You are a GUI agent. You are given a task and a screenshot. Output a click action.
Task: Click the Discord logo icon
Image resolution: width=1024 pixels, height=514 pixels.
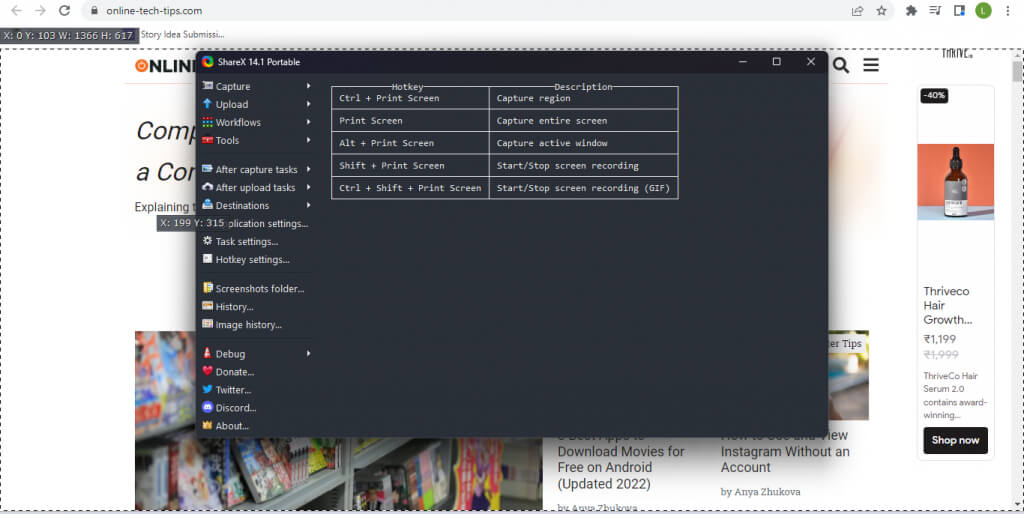(x=208, y=407)
